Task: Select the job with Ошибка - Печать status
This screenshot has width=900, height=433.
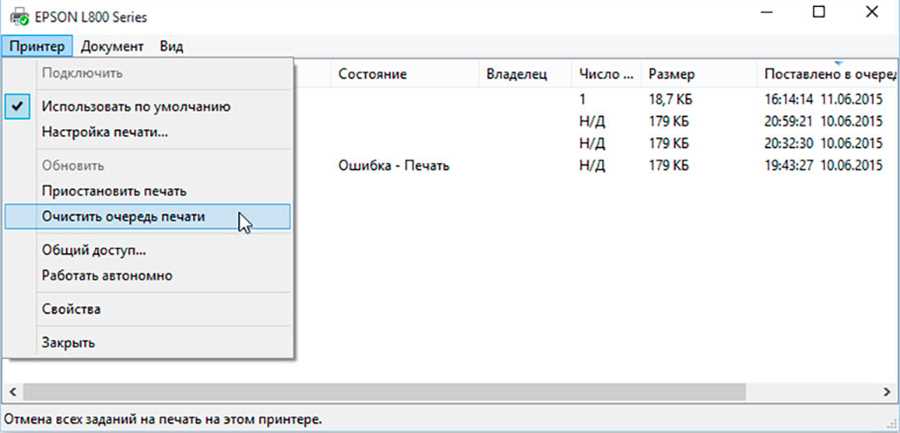Action: point(393,165)
